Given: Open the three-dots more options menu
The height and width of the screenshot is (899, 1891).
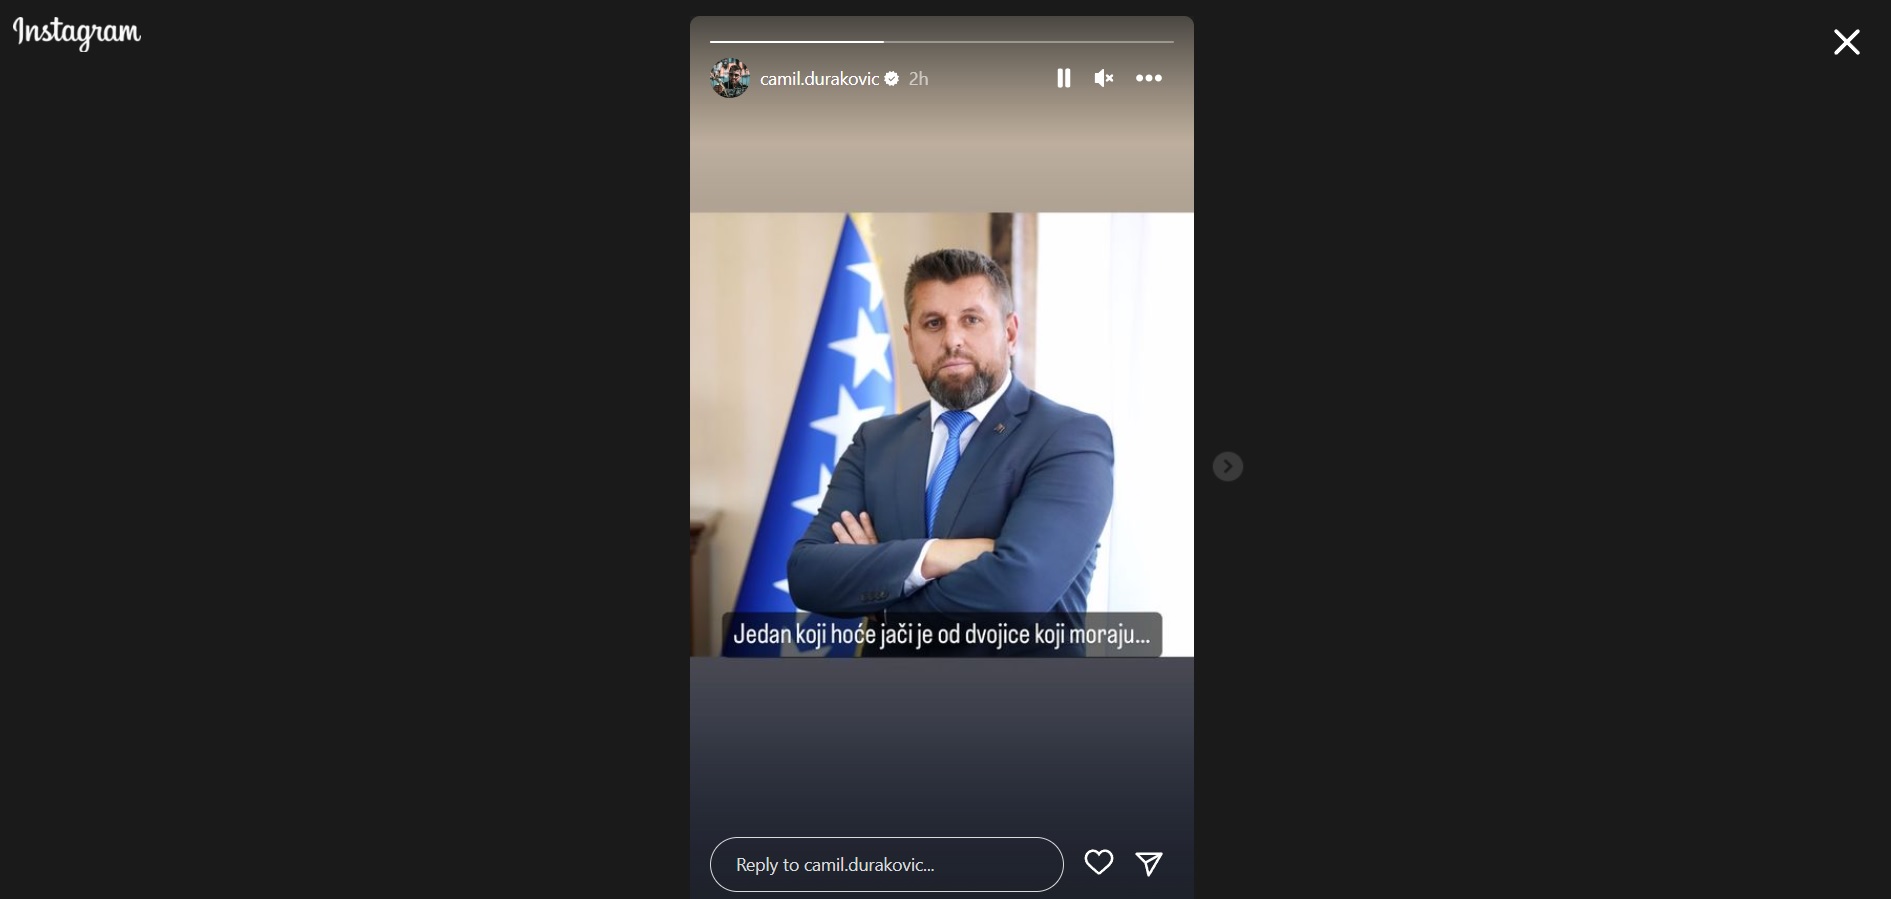Looking at the screenshot, I should point(1149,78).
